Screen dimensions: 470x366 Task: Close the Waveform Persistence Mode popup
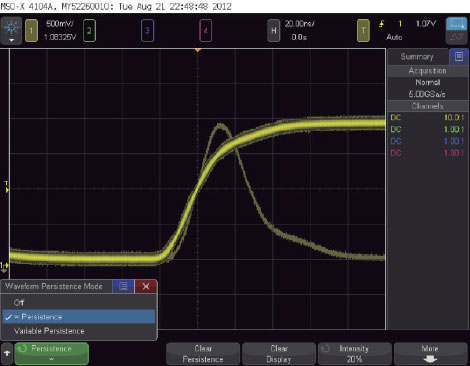146,286
